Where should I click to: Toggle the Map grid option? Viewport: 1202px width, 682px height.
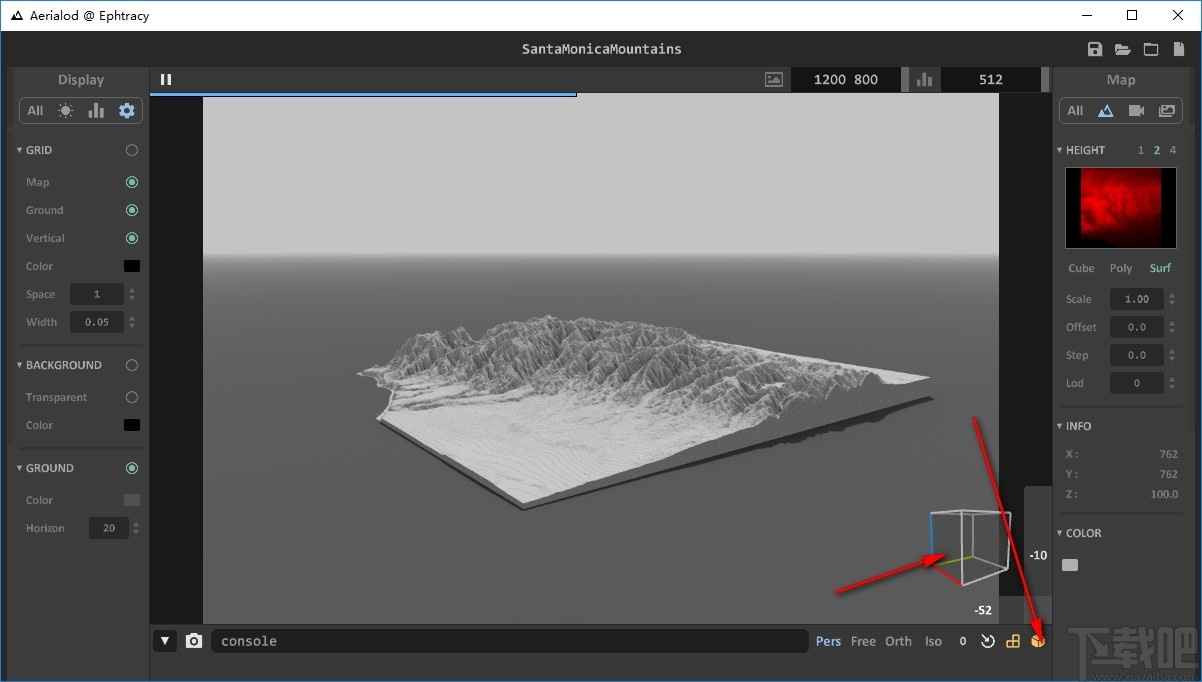click(x=132, y=182)
